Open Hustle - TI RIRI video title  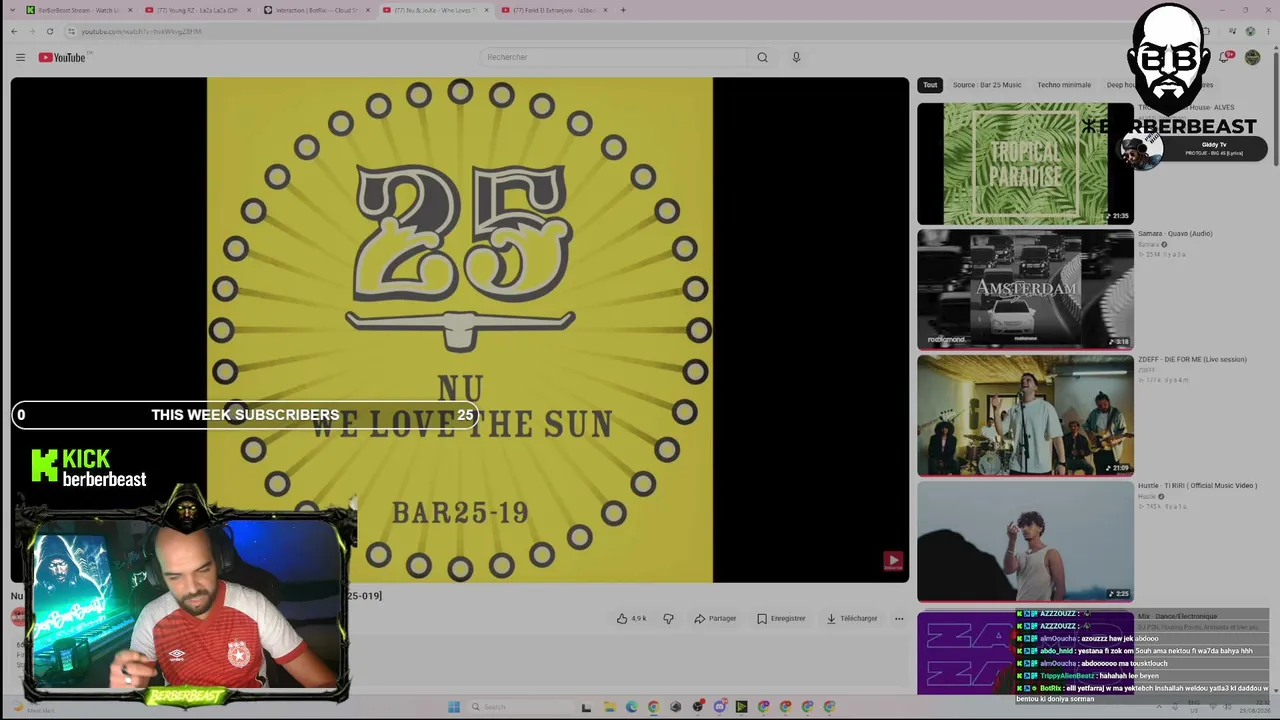1197,486
